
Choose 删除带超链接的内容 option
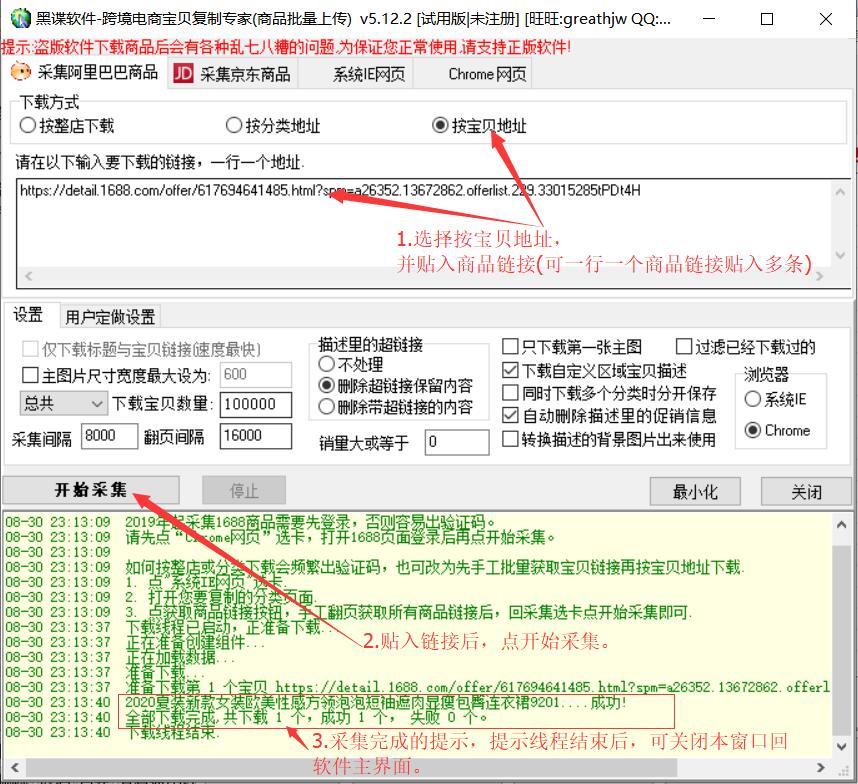[396, 407]
